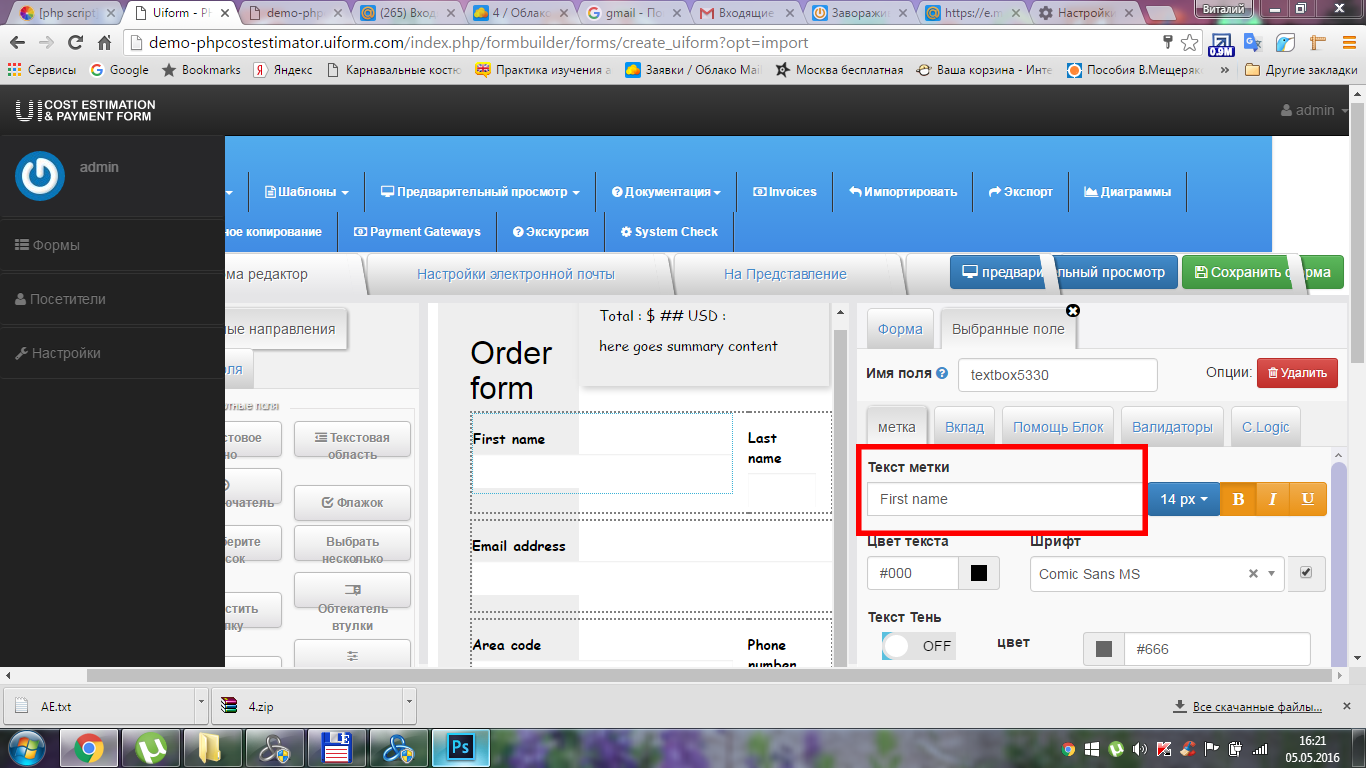Open the Windows Start menu
Viewport: 1366px width, 768px height.
point(27,747)
